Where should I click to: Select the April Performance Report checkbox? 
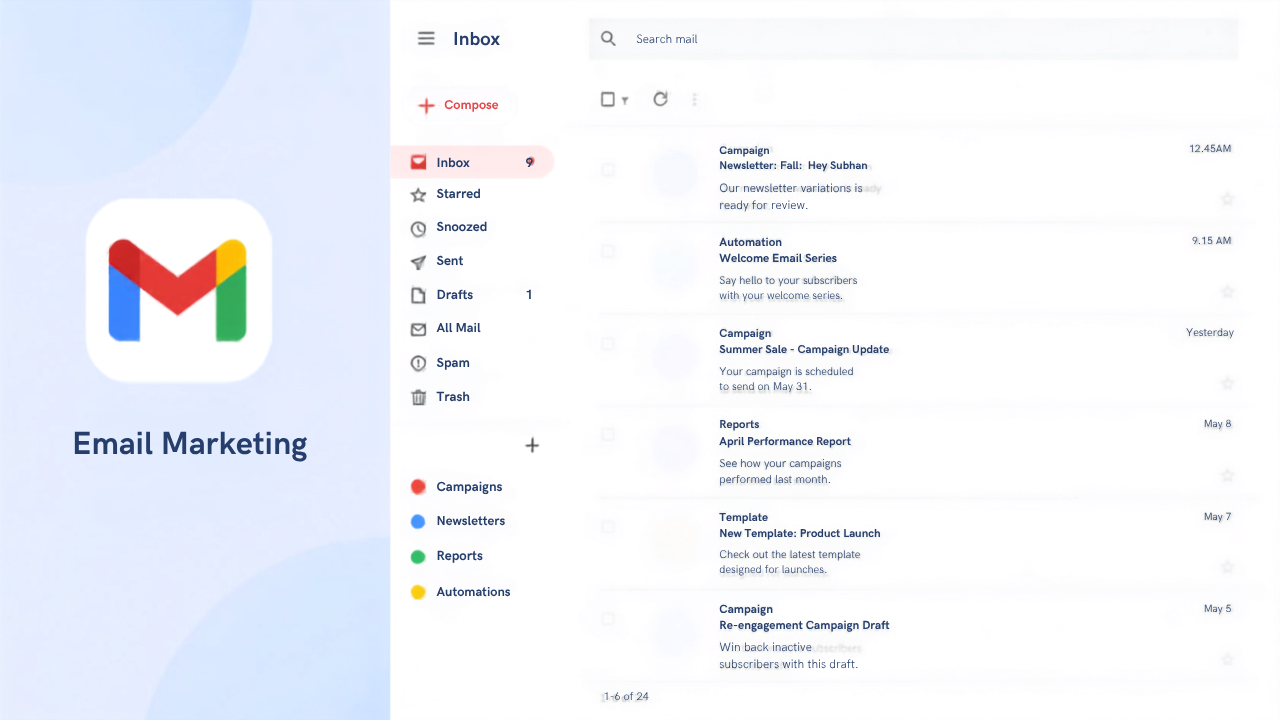(x=607, y=434)
